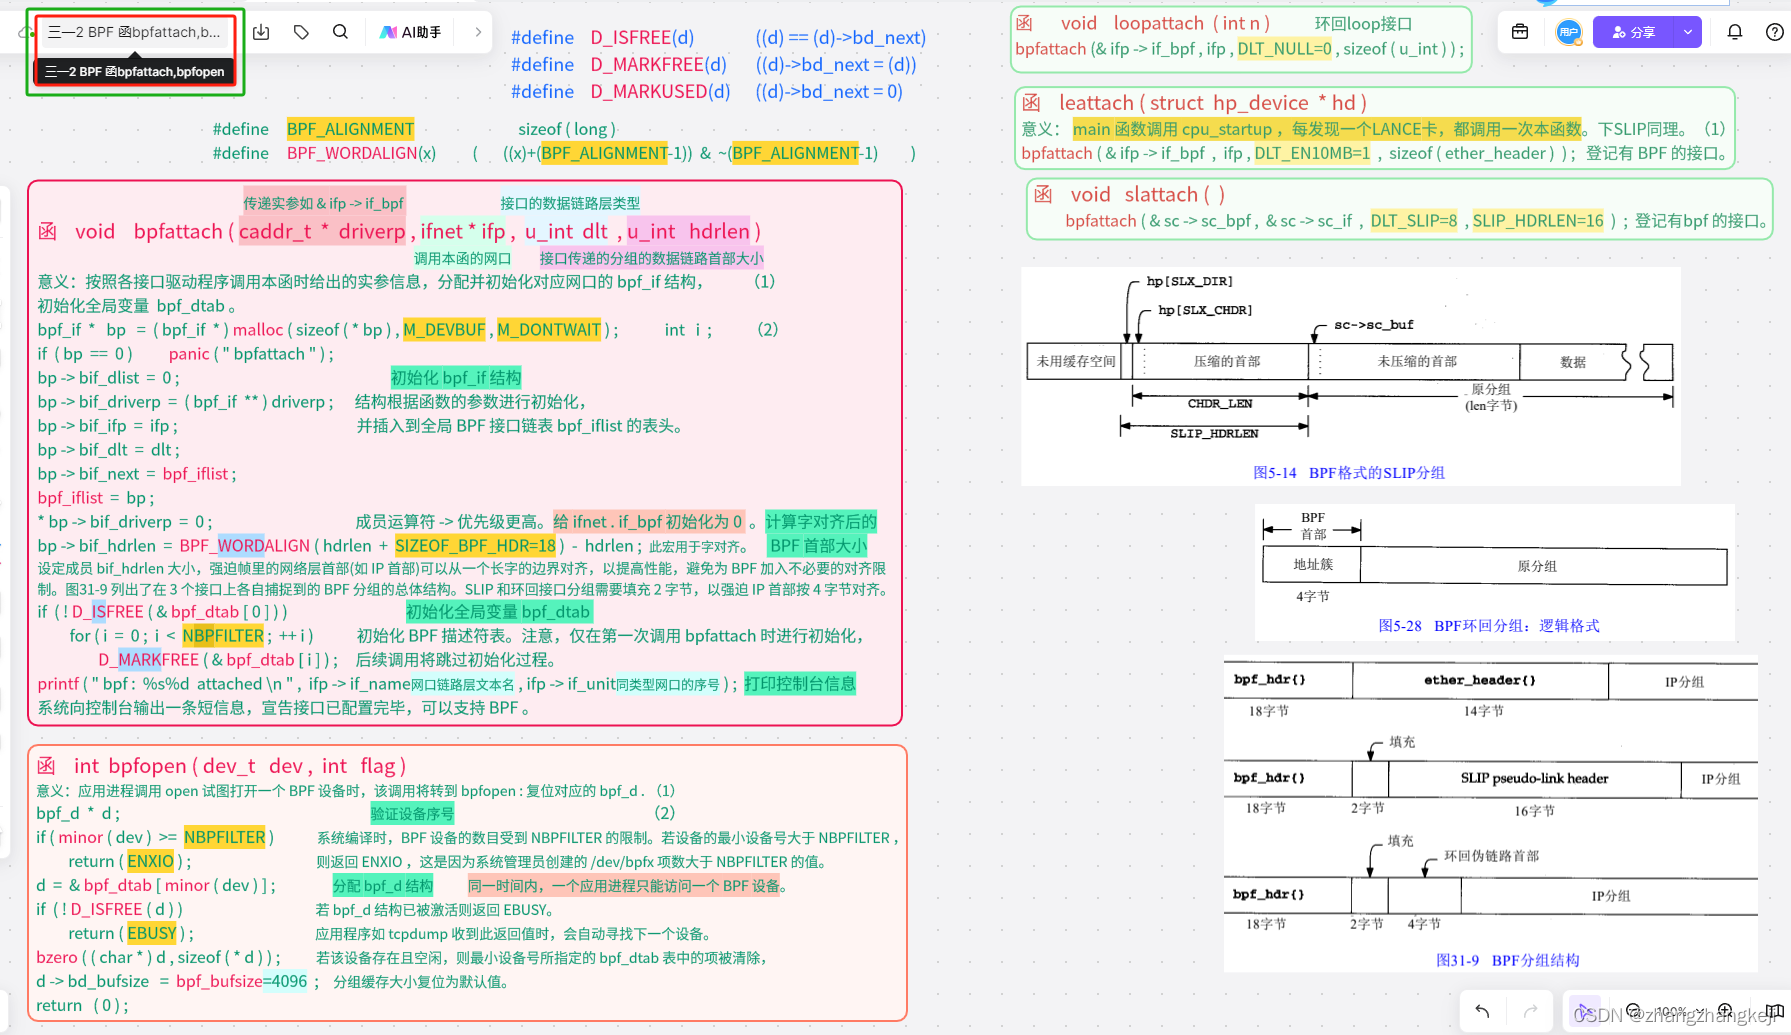Screen dimensions: 1791x1035
Task: Click the 打印控制台信息 green label
Action: (x=800, y=684)
